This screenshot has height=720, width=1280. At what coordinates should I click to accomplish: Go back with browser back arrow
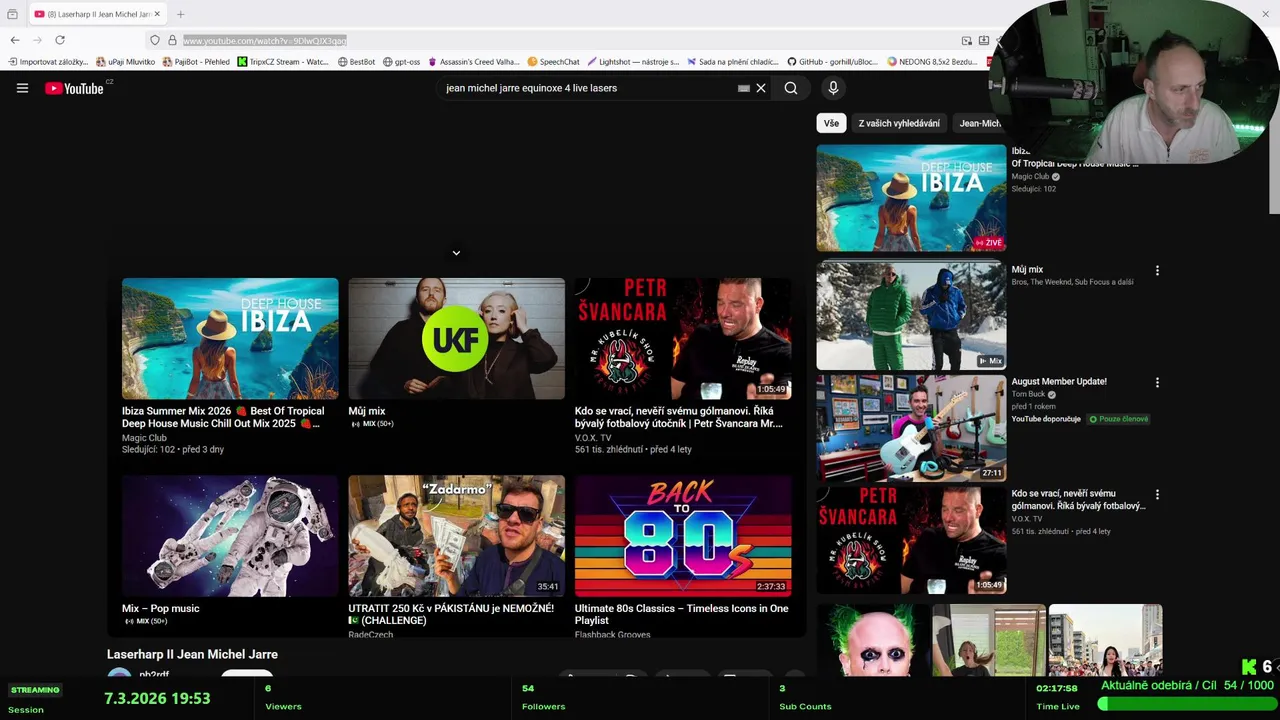coord(15,40)
